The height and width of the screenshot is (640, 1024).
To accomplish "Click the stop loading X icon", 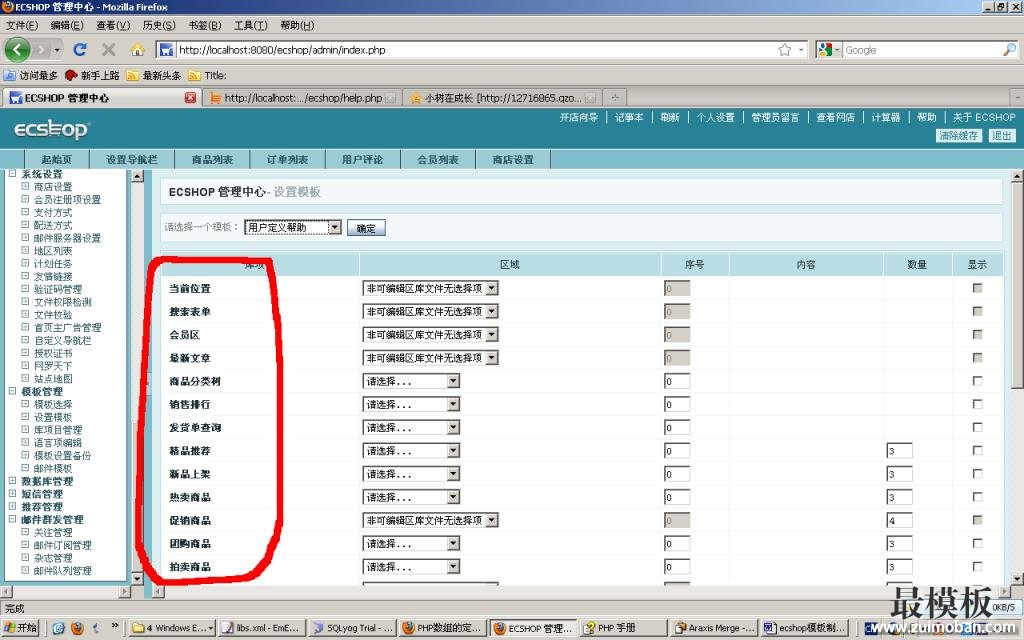I will [x=109, y=49].
